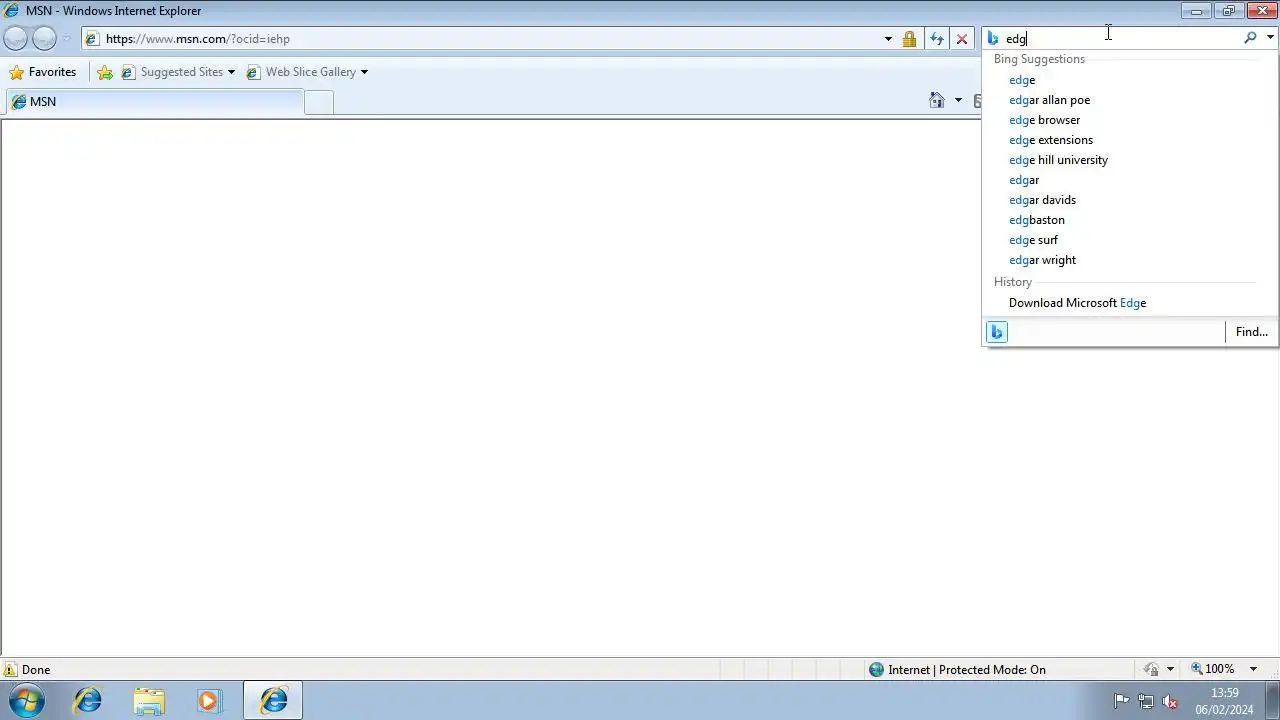The image size is (1280, 720).
Task: Open Web Slice Gallery link
Action: (301, 72)
